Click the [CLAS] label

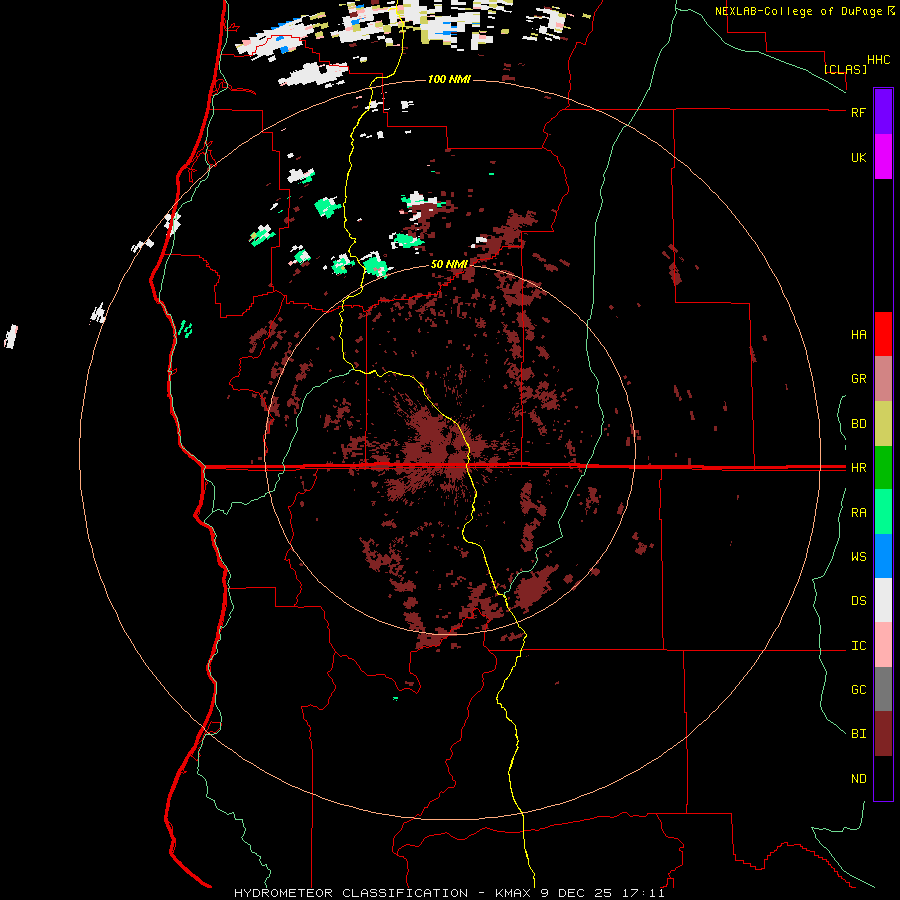point(845,69)
